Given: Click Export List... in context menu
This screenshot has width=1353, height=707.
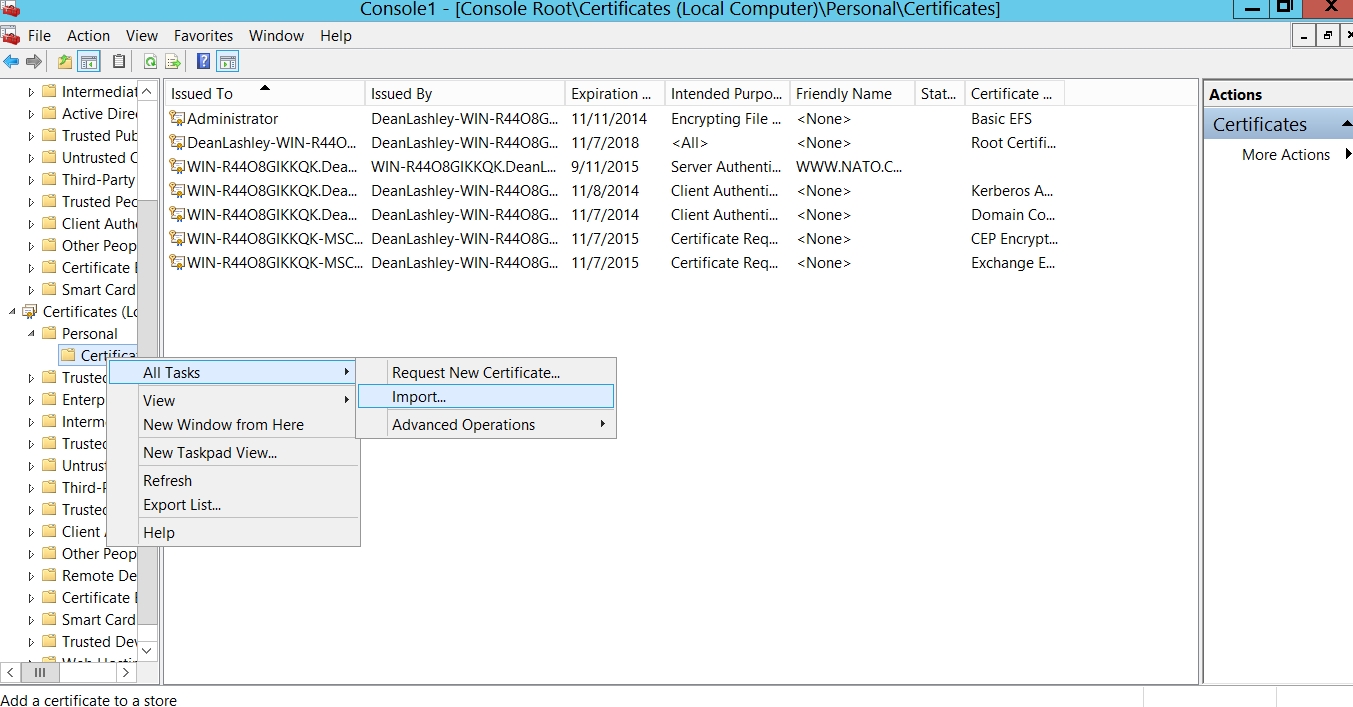Looking at the screenshot, I should [182, 505].
